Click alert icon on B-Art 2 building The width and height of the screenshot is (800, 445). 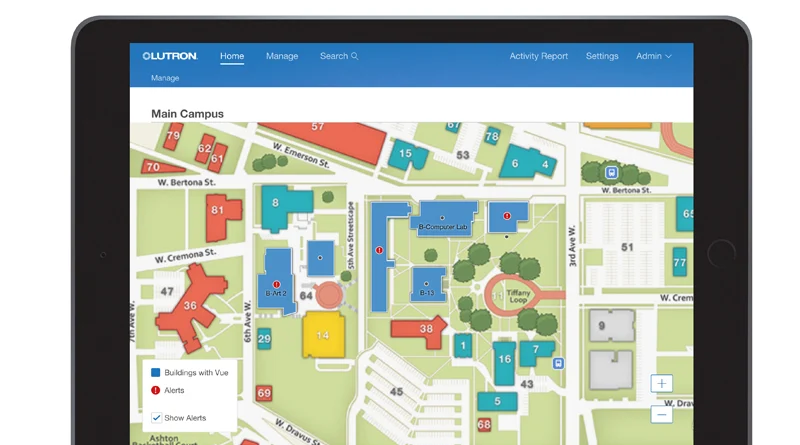tap(277, 284)
